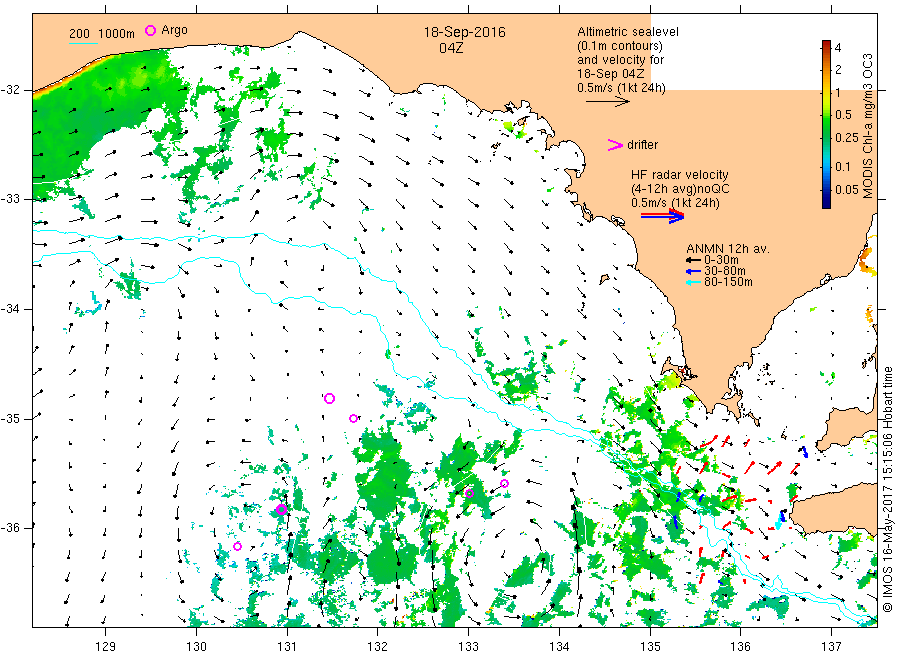Click the '30-80m' depth label
The height and width of the screenshot is (660, 900).
pos(725,271)
